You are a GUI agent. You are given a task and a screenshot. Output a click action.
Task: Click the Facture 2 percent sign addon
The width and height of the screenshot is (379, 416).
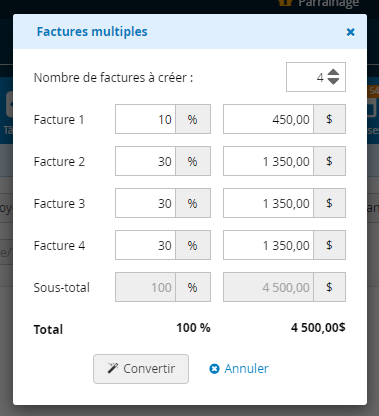(x=193, y=161)
